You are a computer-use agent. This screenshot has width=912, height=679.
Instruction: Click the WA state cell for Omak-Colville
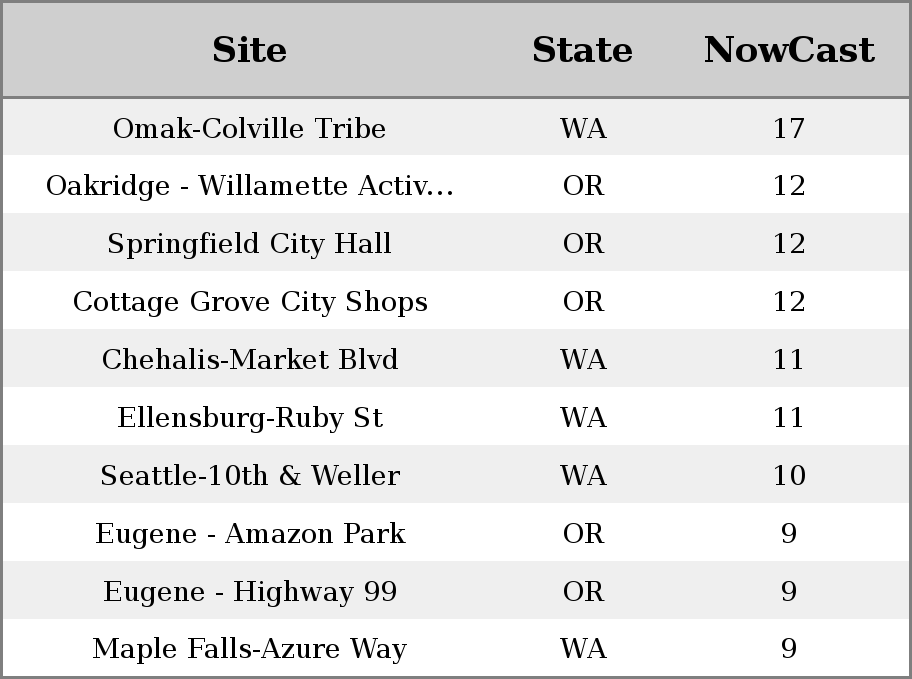582,129
